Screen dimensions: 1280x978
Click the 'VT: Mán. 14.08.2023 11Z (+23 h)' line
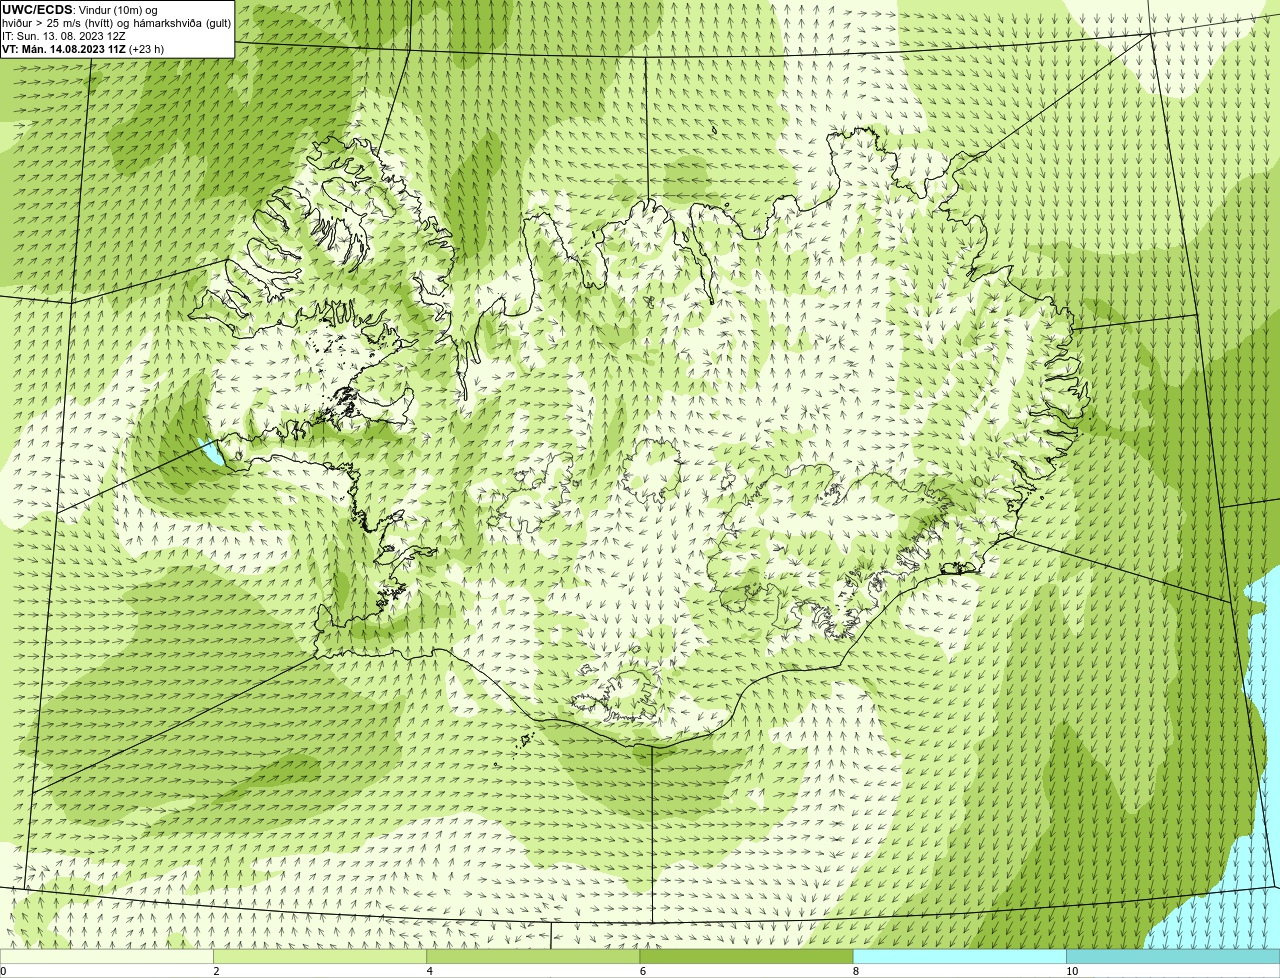coord(83,48)
